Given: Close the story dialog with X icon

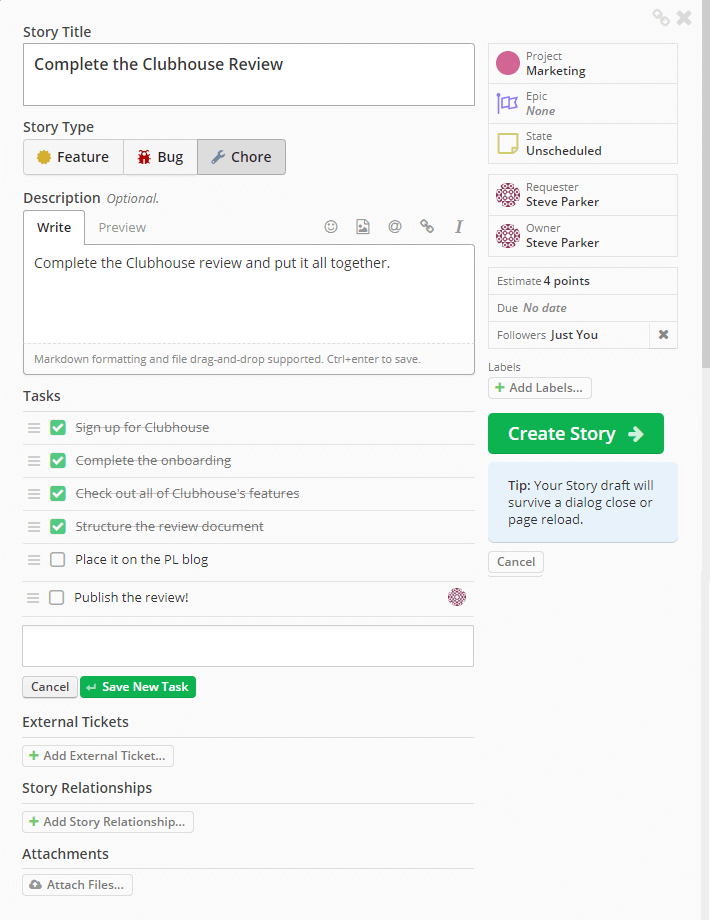Looking at the screenshot, I should (x=684, y=18).
